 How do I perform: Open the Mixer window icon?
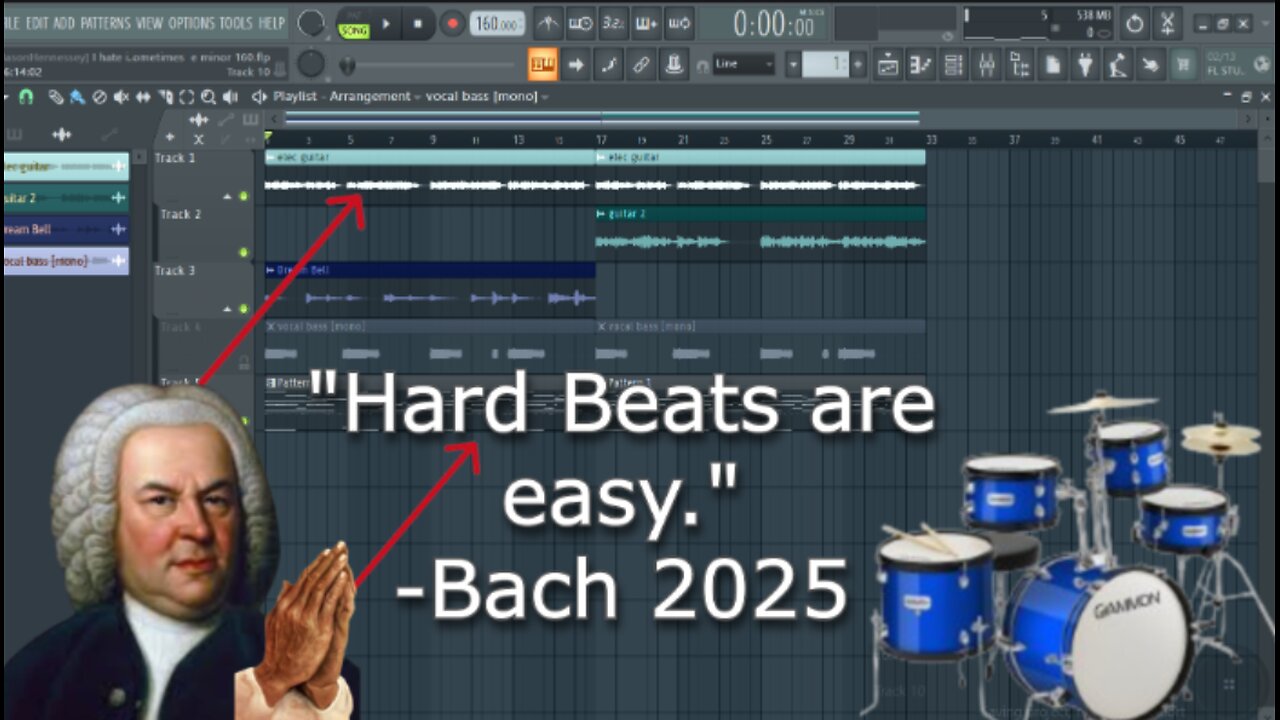(x=986, y=65)
